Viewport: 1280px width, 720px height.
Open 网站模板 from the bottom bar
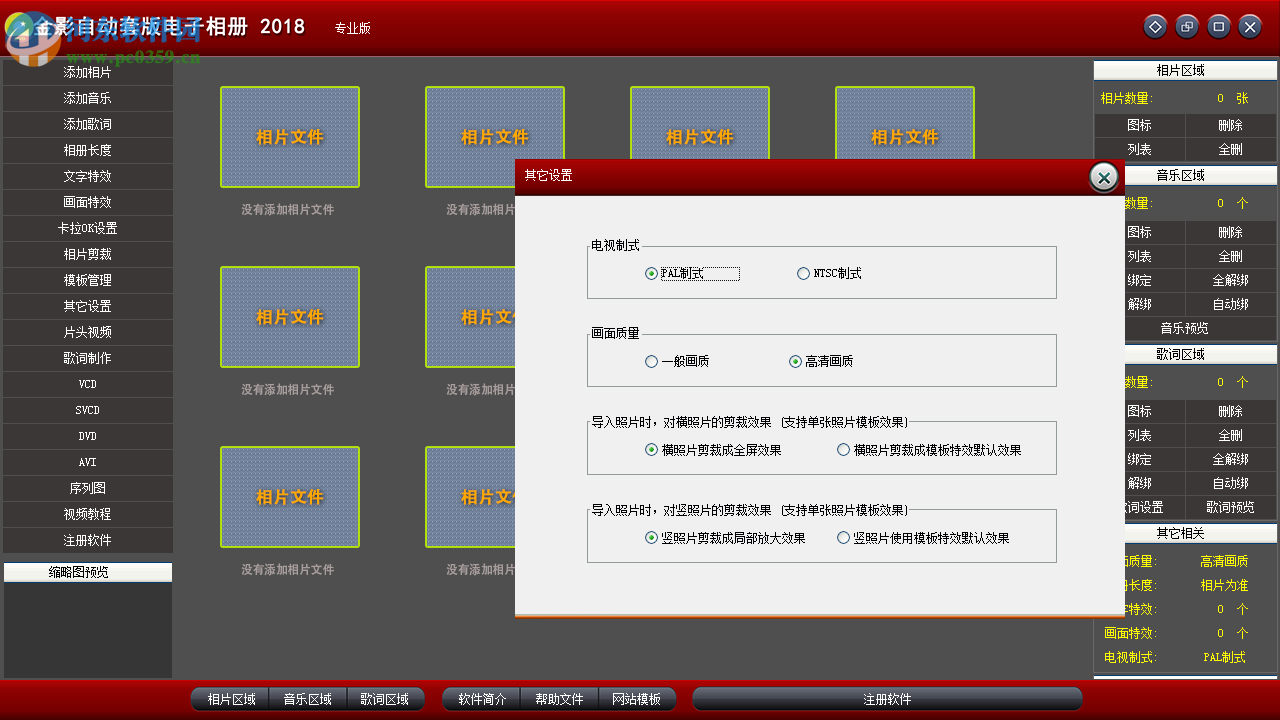637,699
